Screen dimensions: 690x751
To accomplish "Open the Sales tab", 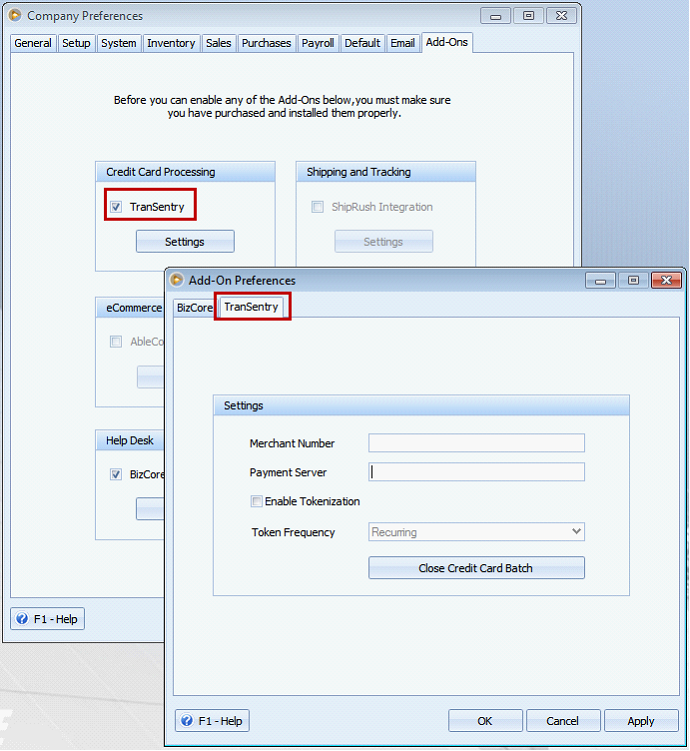I will (218, 43).
